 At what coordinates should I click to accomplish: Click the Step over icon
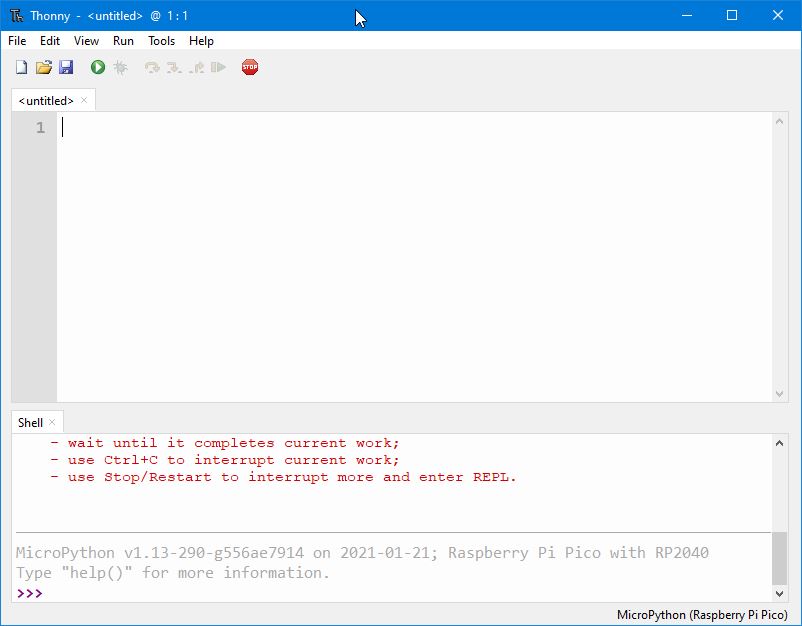152,67
